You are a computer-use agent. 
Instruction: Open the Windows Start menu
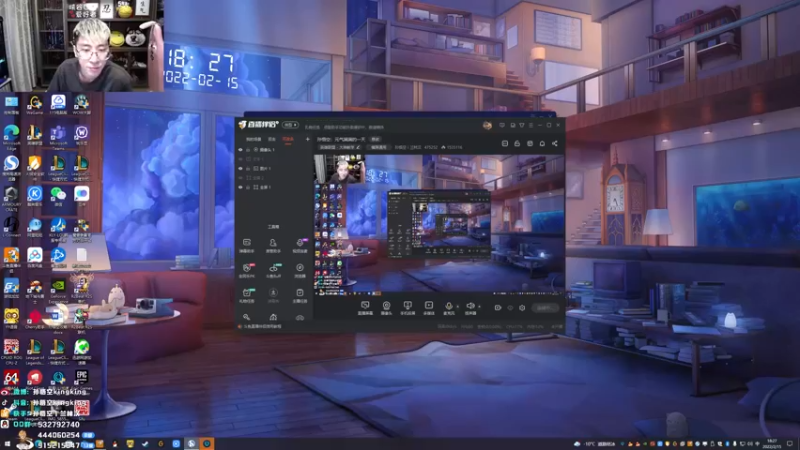coord(7,444)
